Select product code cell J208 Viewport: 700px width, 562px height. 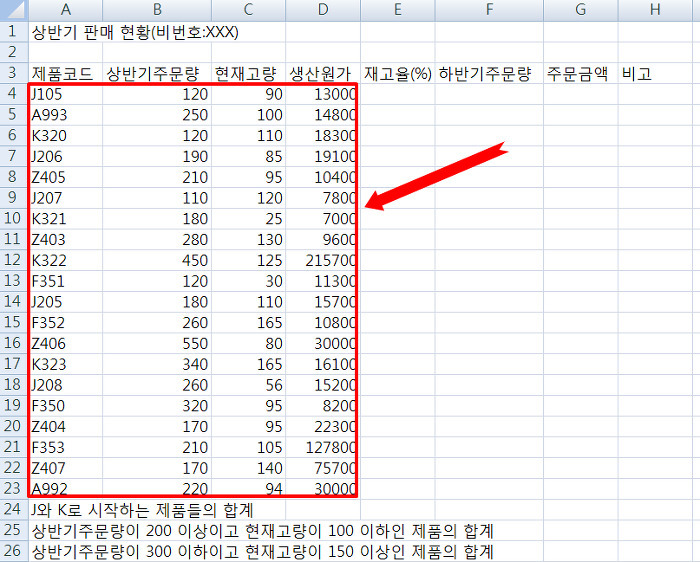point(65,385)
